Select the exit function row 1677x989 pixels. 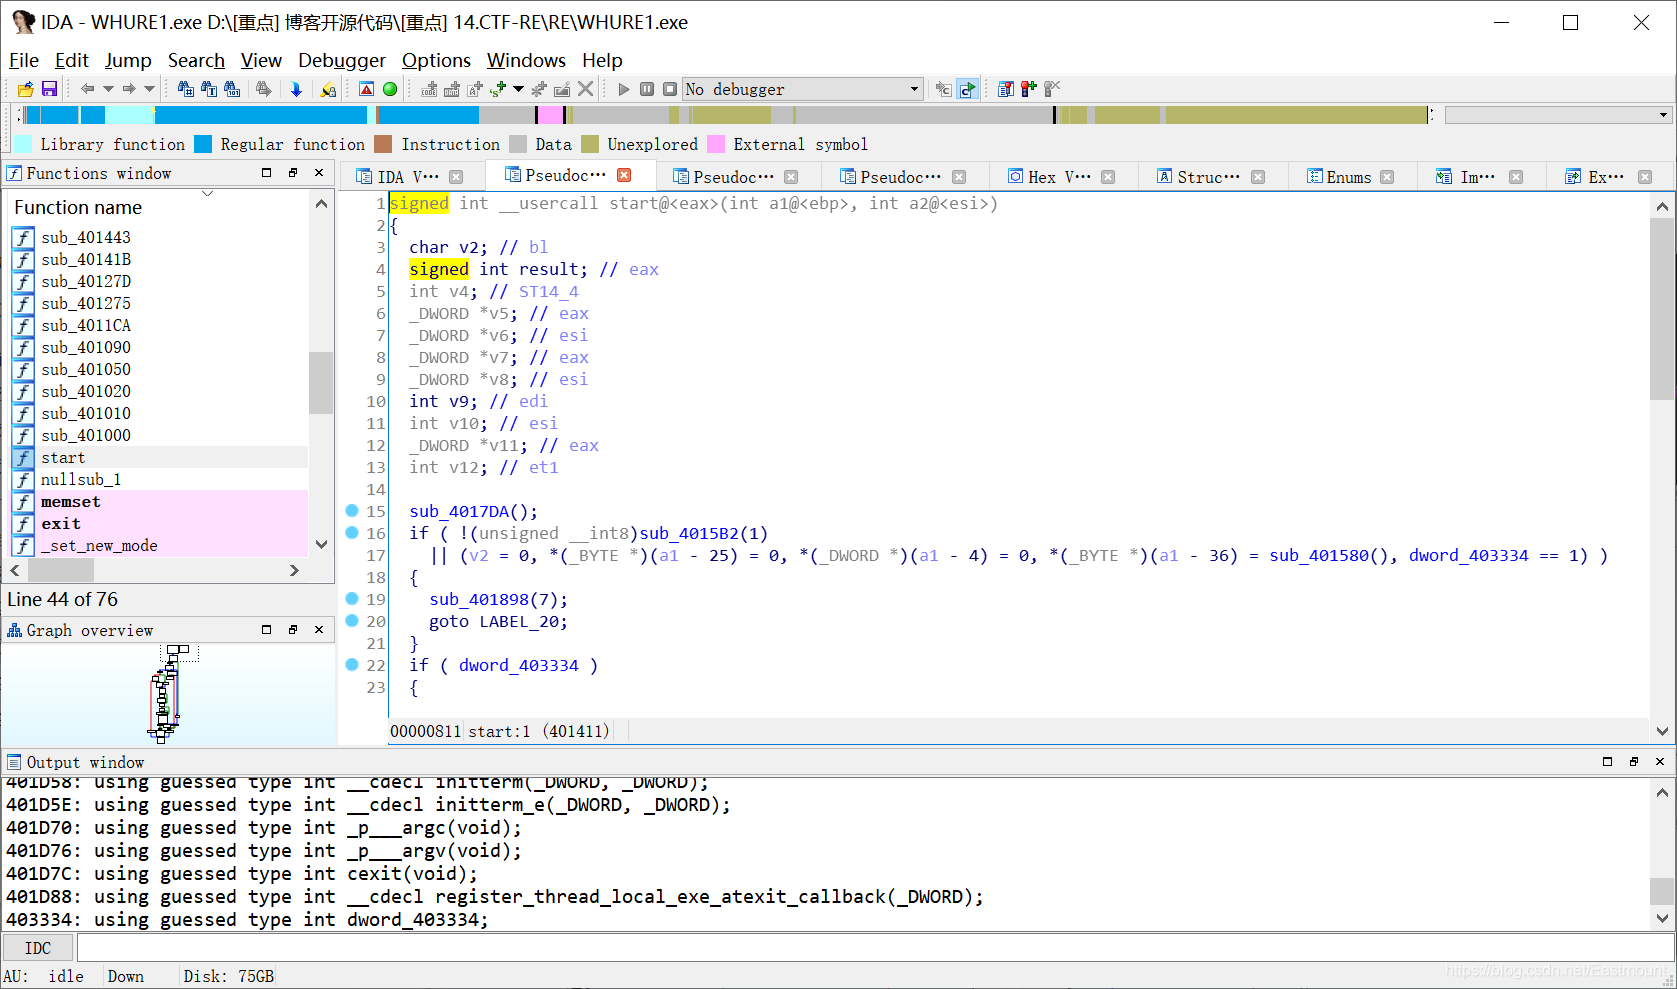point(160,523)
